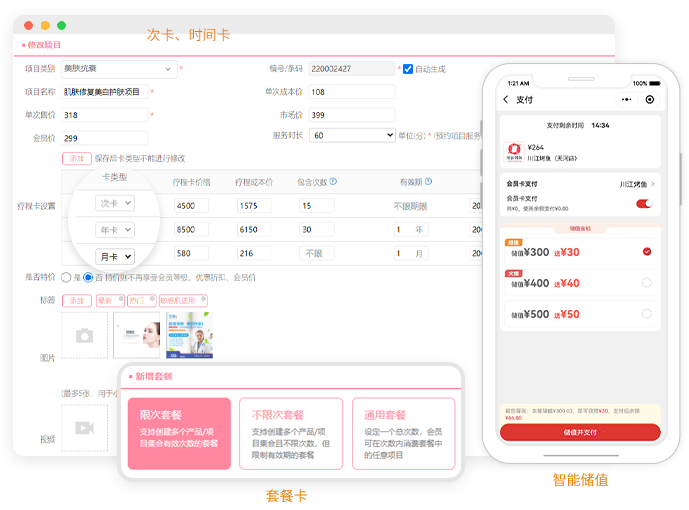Click the 单次成本价 field showing 108

point(352,92)
